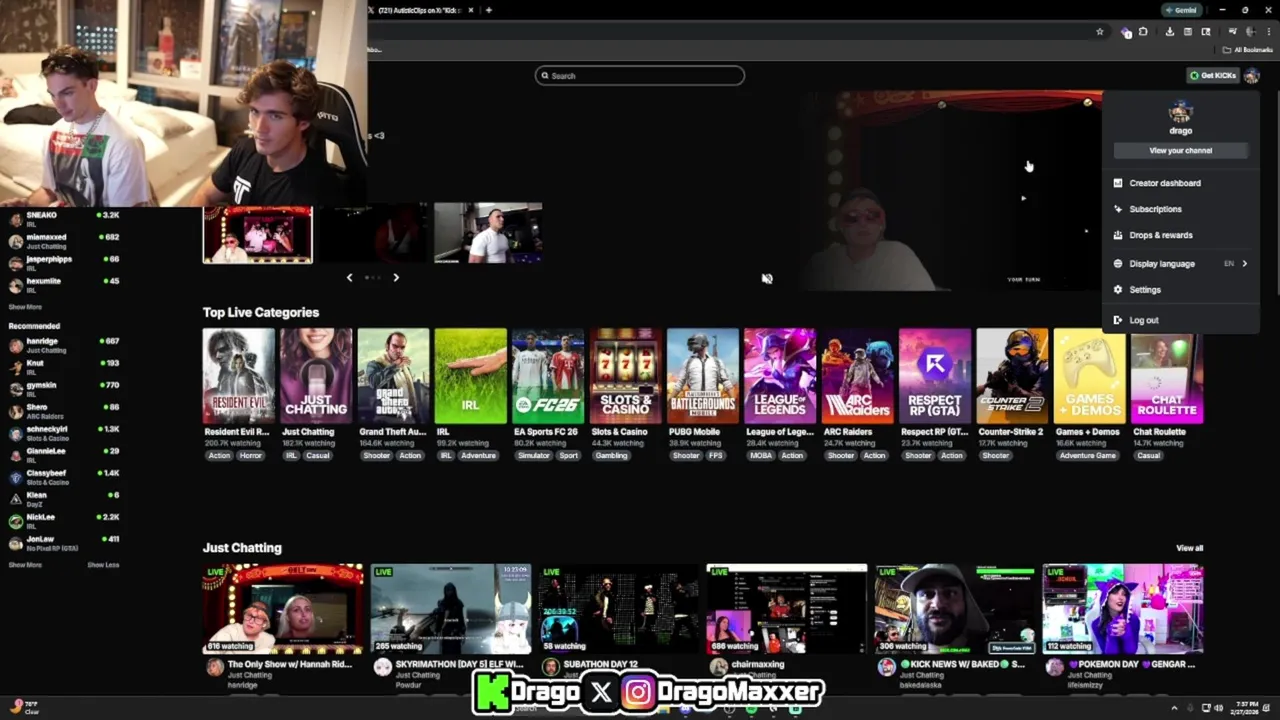Select the featured thumbnail of man in white shirt

point(488,233)
